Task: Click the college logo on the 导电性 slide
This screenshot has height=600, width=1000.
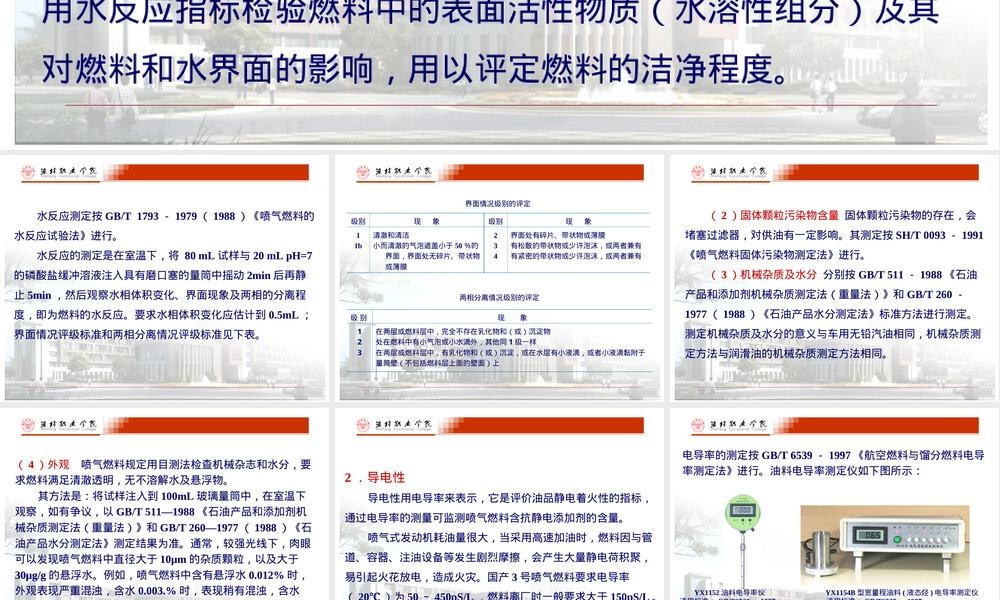Action: point(393,425)
